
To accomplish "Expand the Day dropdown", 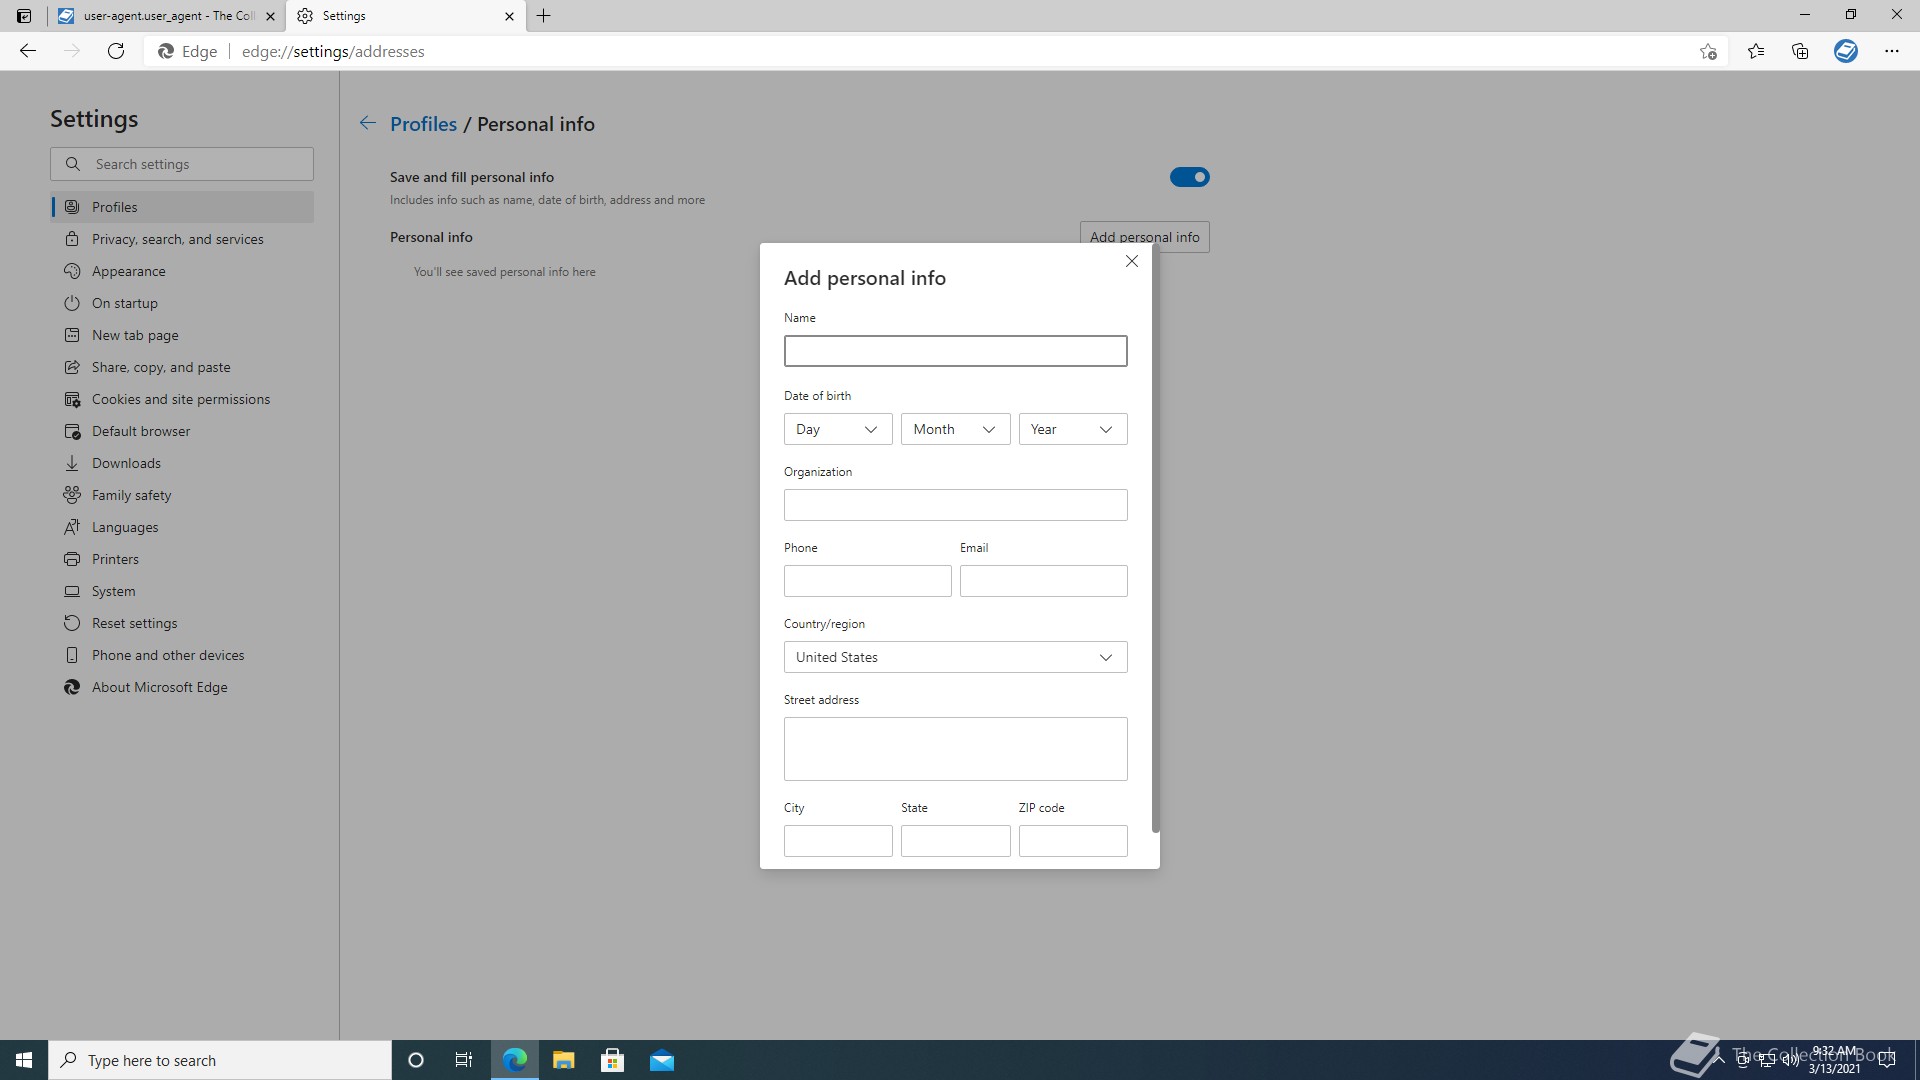I will pos(837,429).
